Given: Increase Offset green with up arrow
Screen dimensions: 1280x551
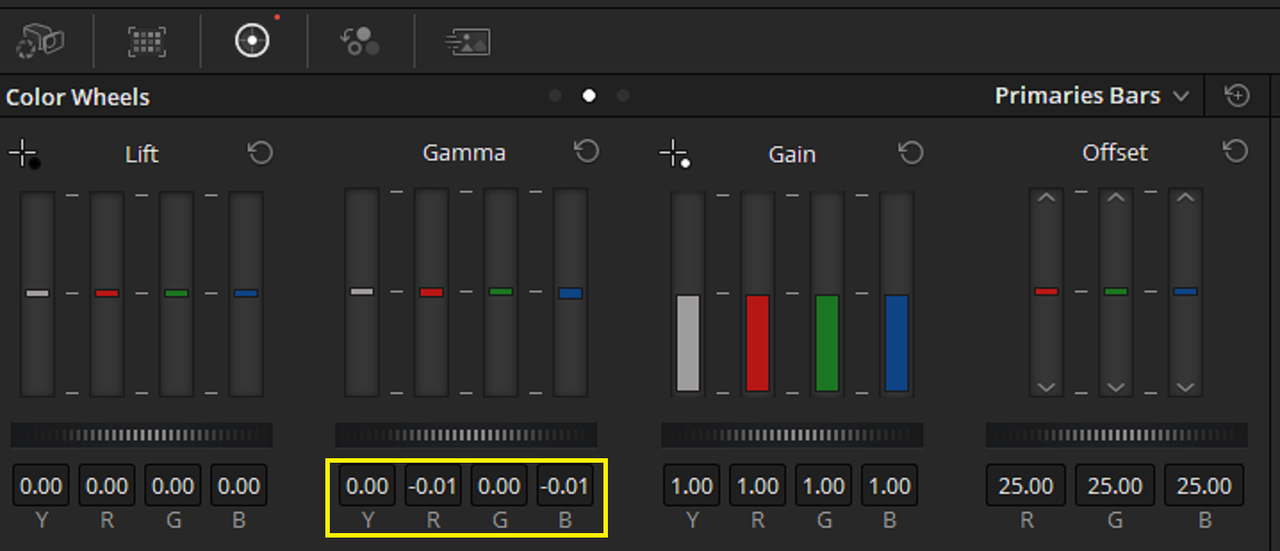Looking at the screenshot, I should pyautogui.click(x=1116, y=197).
